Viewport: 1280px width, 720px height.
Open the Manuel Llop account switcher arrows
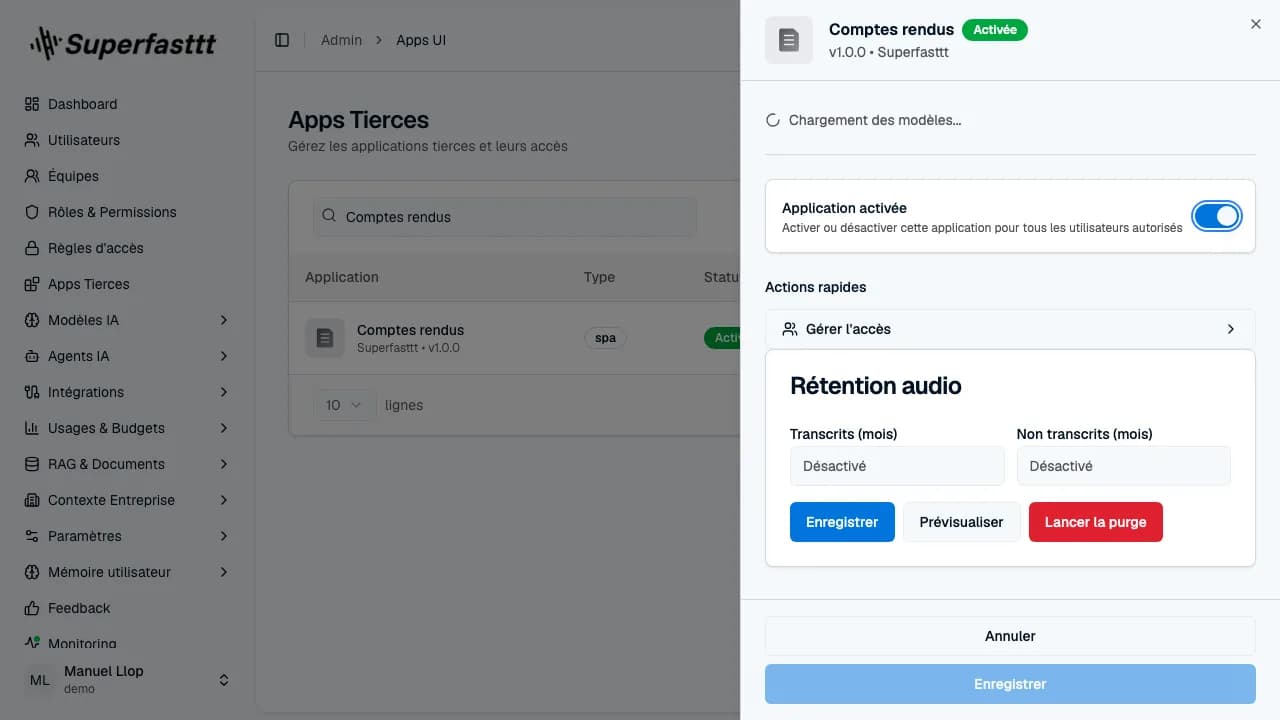click(x=224, y=680)
